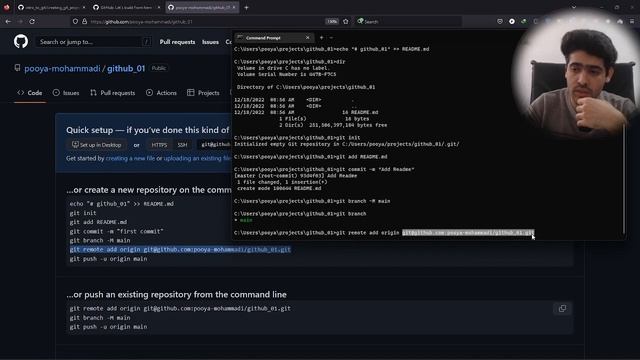Open the pooya-mohammadi profile link

pos(62,69)
